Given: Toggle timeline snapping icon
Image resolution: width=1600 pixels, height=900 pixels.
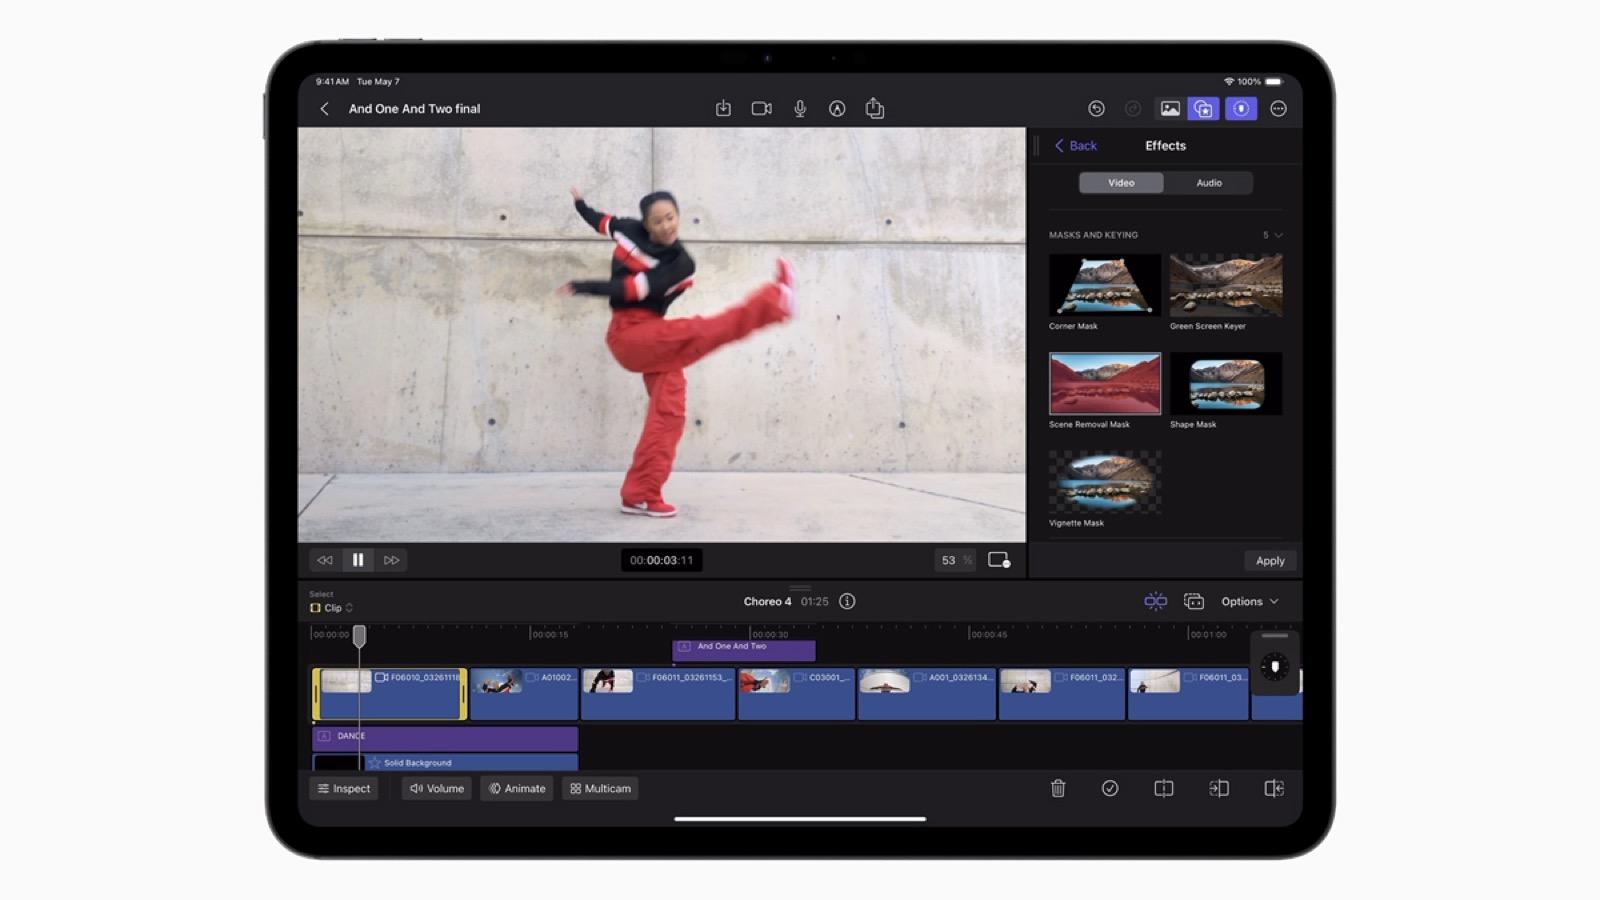Looking at the screenshot, I should (x=1155, y=601).
